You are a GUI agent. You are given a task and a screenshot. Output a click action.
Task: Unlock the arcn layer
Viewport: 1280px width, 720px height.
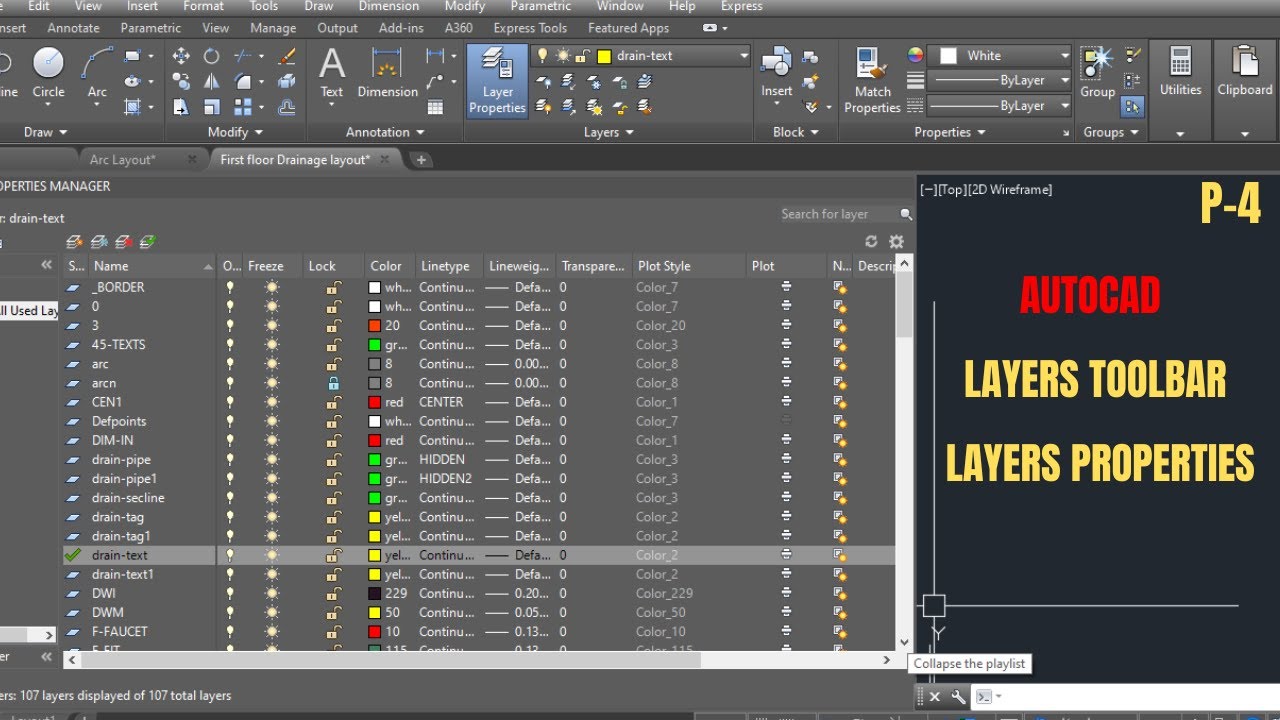click(x=333, y=383)
